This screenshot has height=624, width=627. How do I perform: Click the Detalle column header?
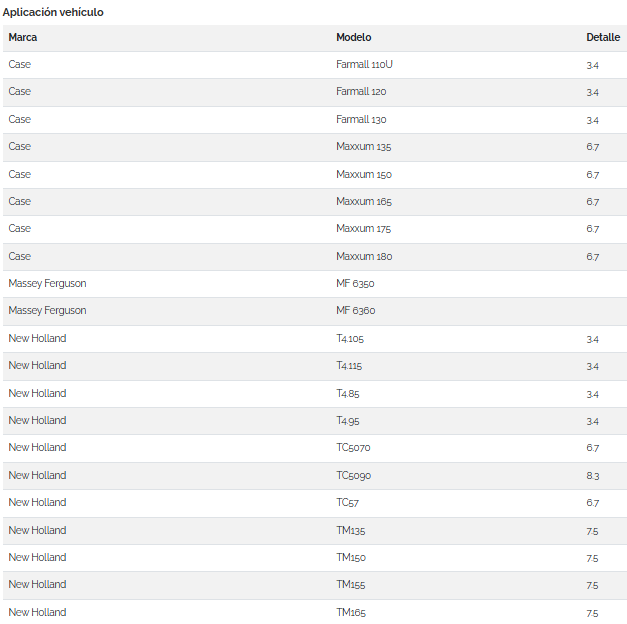coord(602,38)
